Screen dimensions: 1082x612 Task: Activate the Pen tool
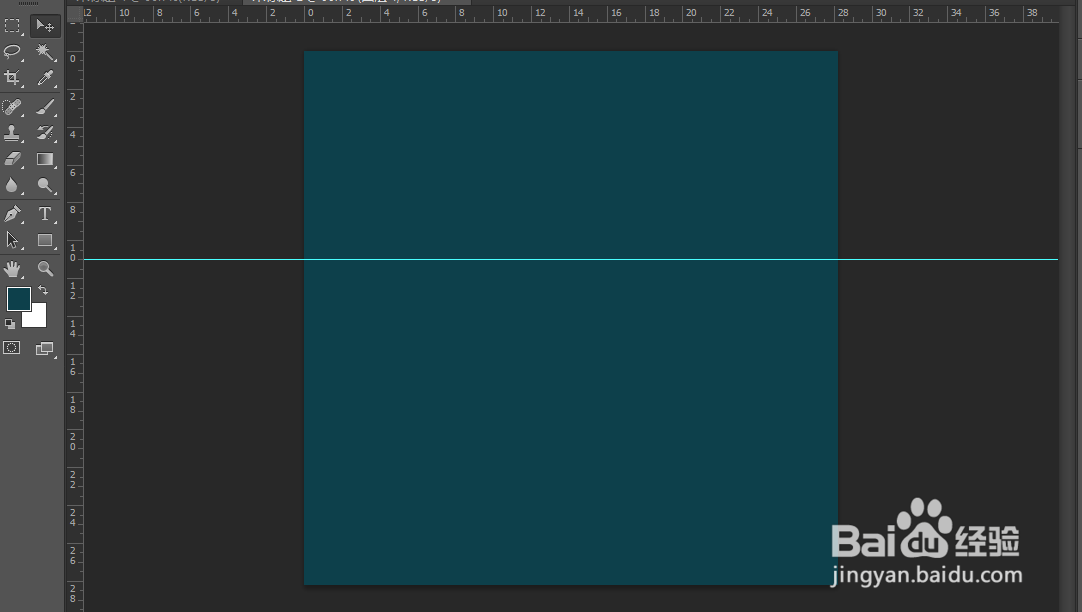(12, 214)
